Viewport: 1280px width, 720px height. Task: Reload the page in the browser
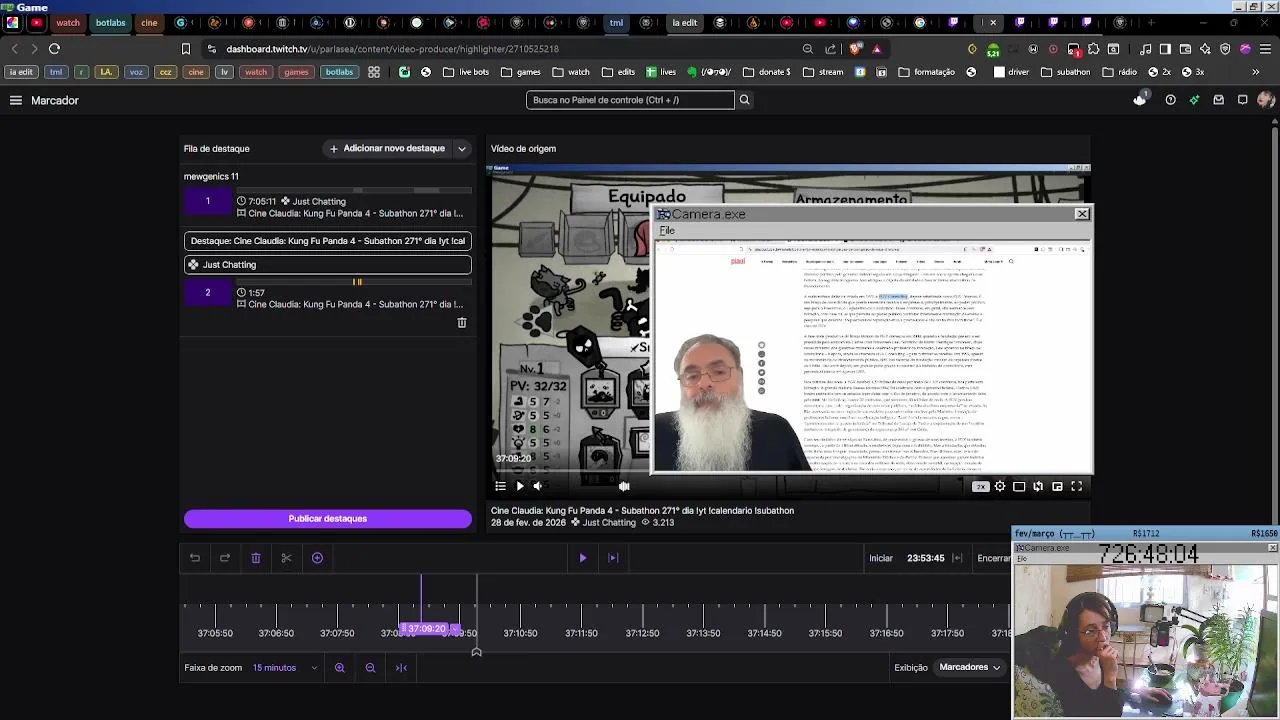click(x=55, y=48)
